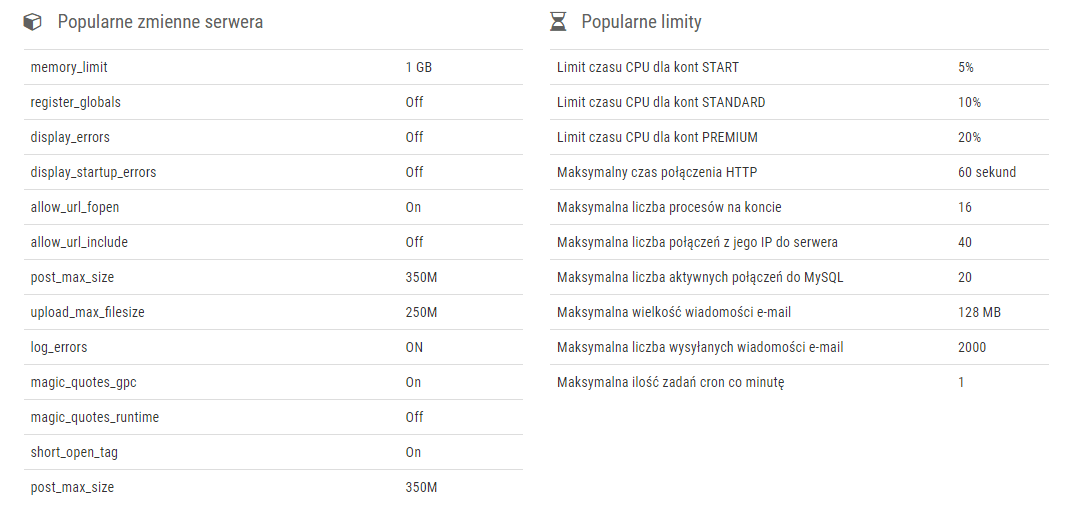The image size is (1065, 532).
Task: Select the magic_quotes_gpc variable name
Action: 83,382
